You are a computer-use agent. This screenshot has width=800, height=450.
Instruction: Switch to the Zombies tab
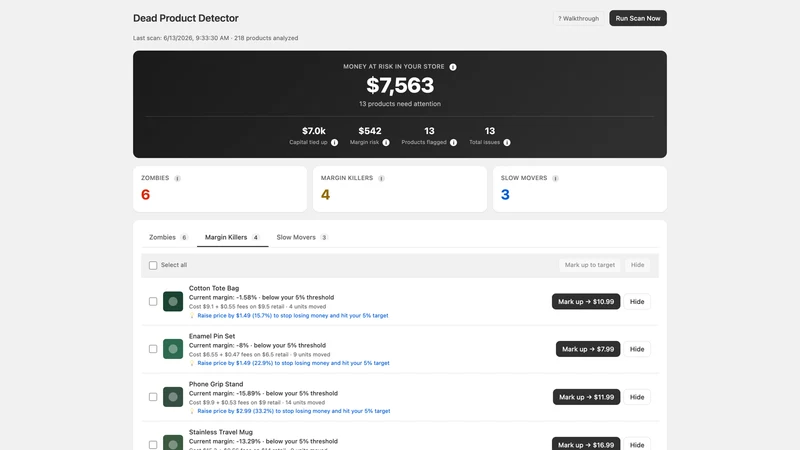click(168, 237)
